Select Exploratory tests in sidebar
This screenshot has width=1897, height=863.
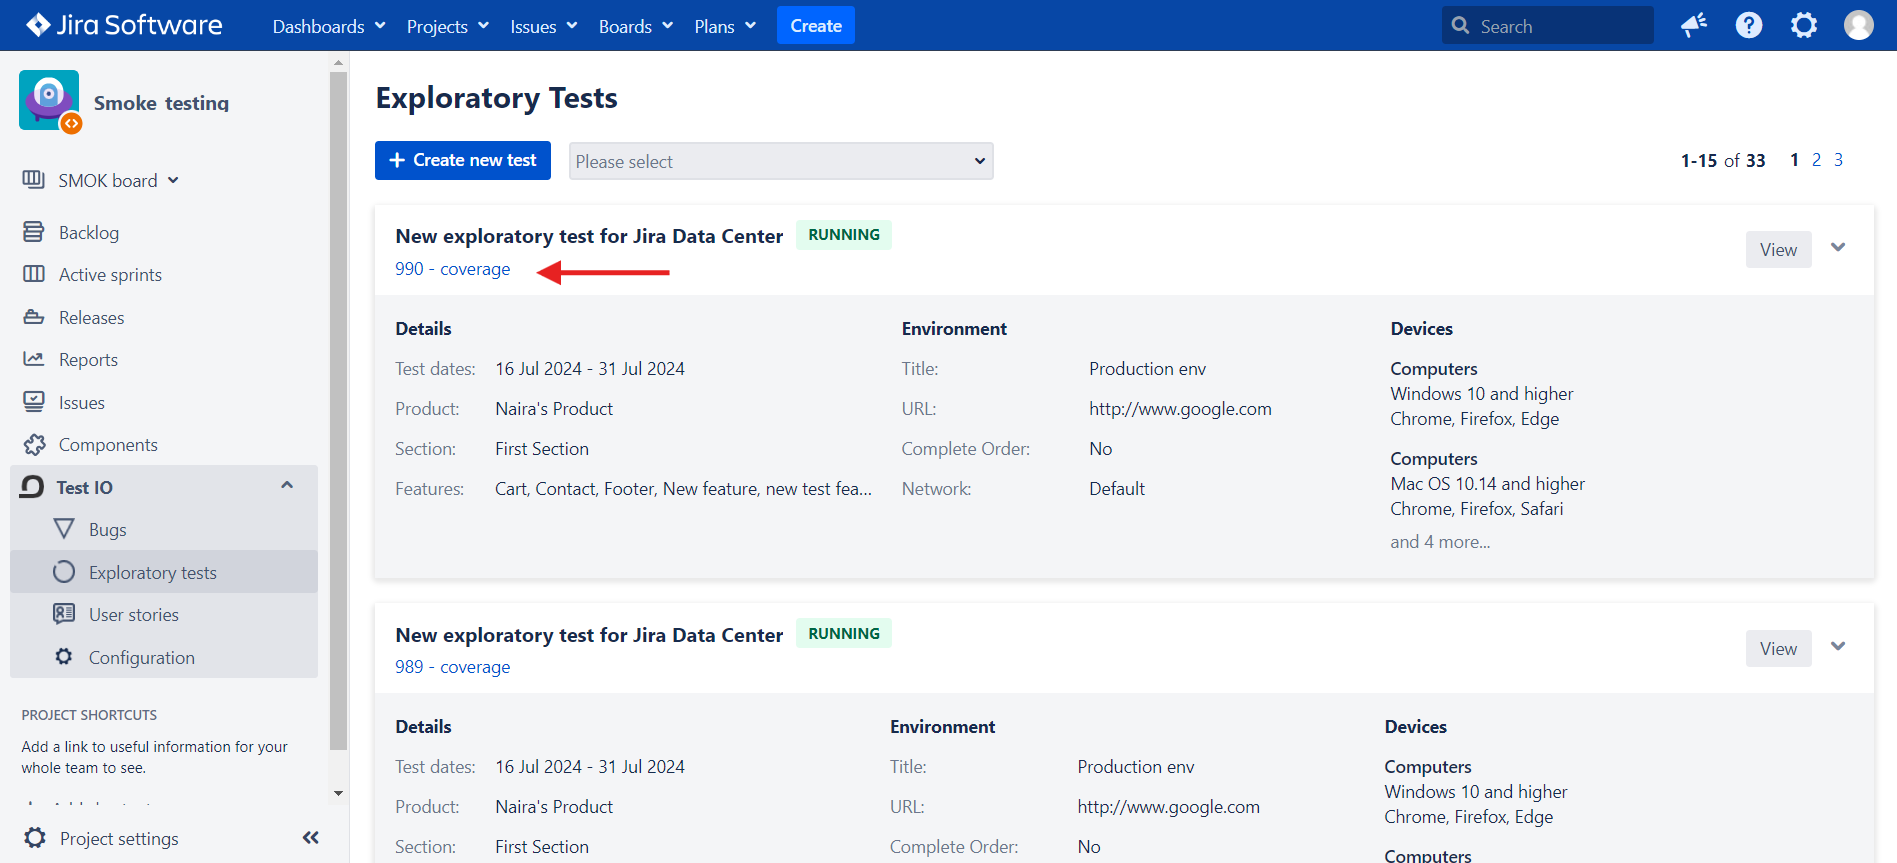[164, 572]
